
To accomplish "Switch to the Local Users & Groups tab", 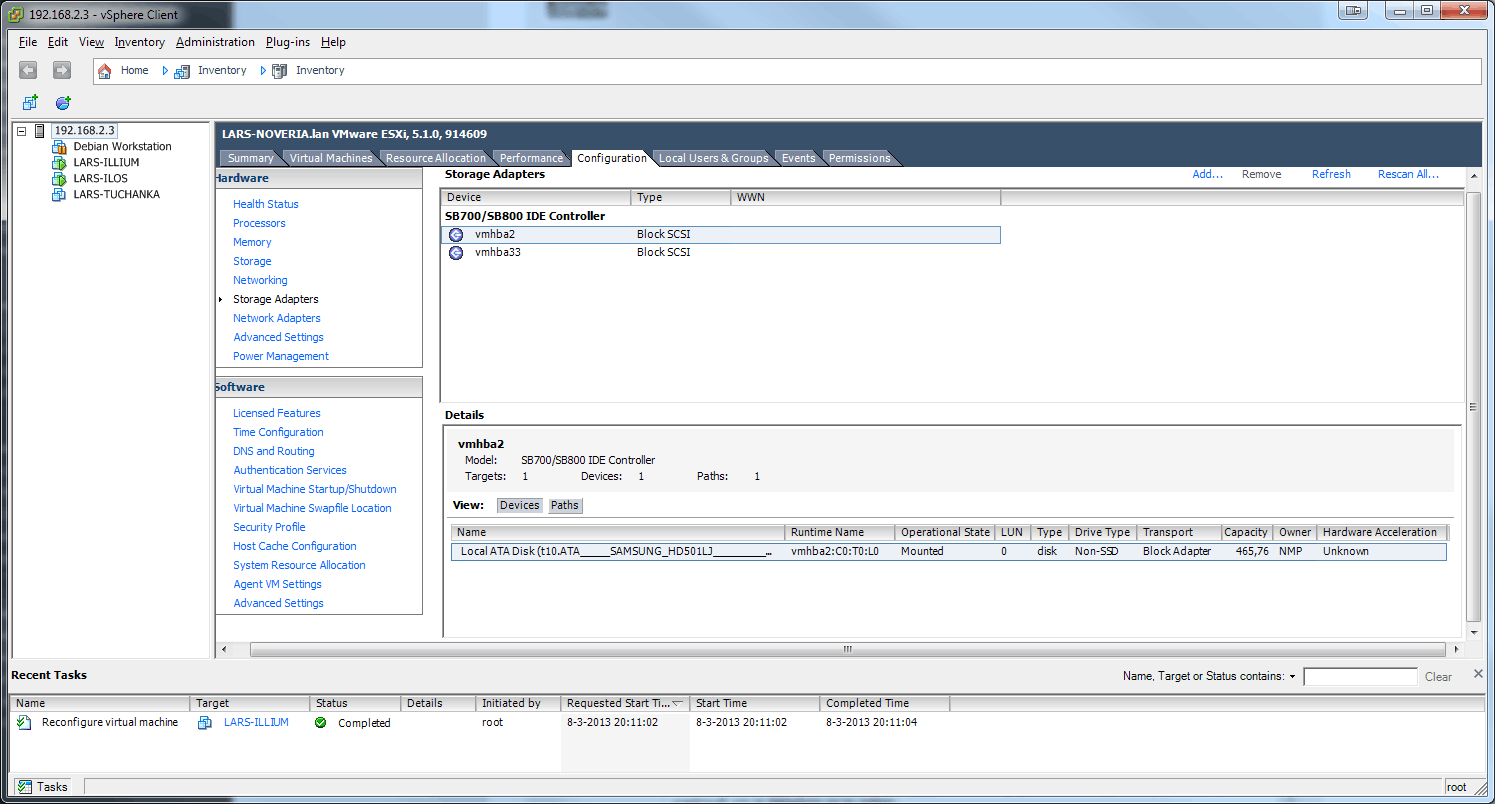I will click(x=713, y=158).
